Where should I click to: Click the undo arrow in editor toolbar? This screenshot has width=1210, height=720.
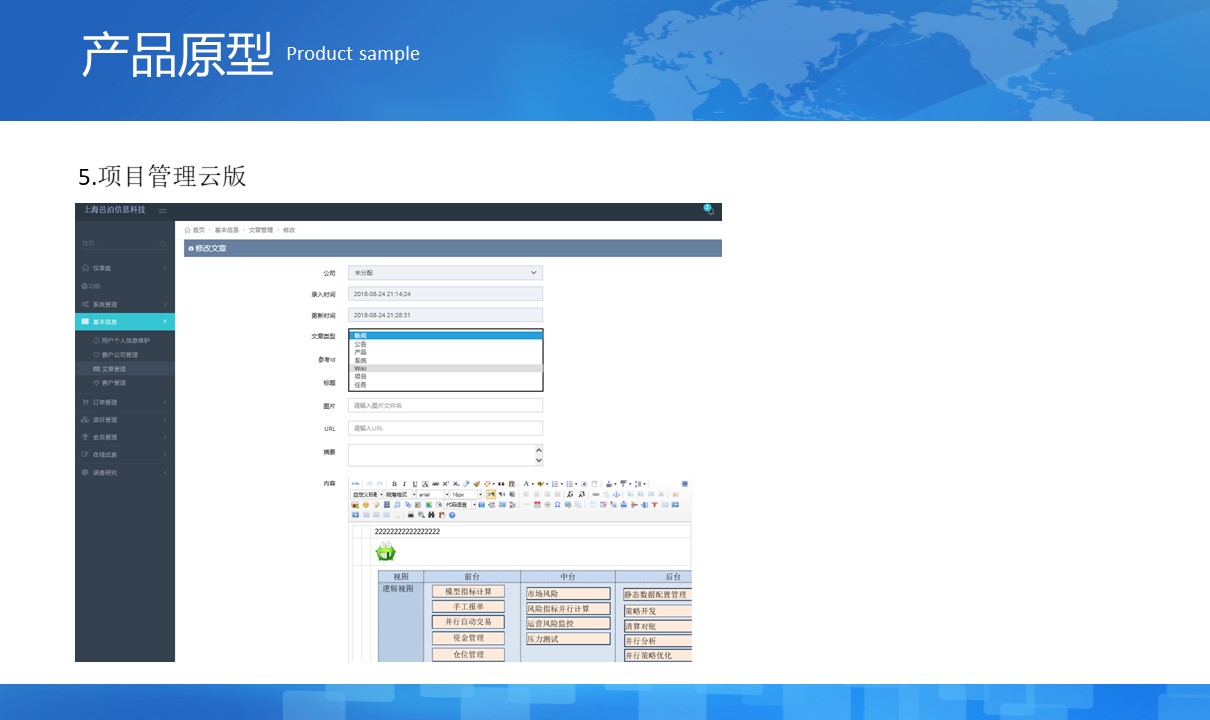pos(369,484)
